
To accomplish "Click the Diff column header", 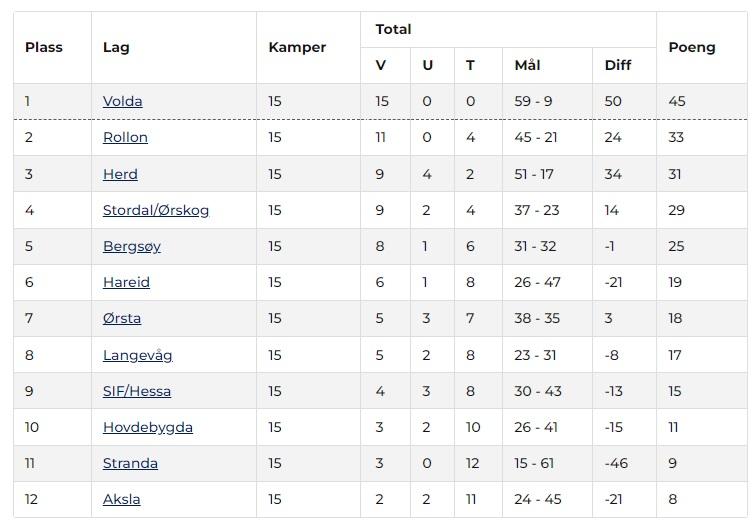I will coord(618,65).
